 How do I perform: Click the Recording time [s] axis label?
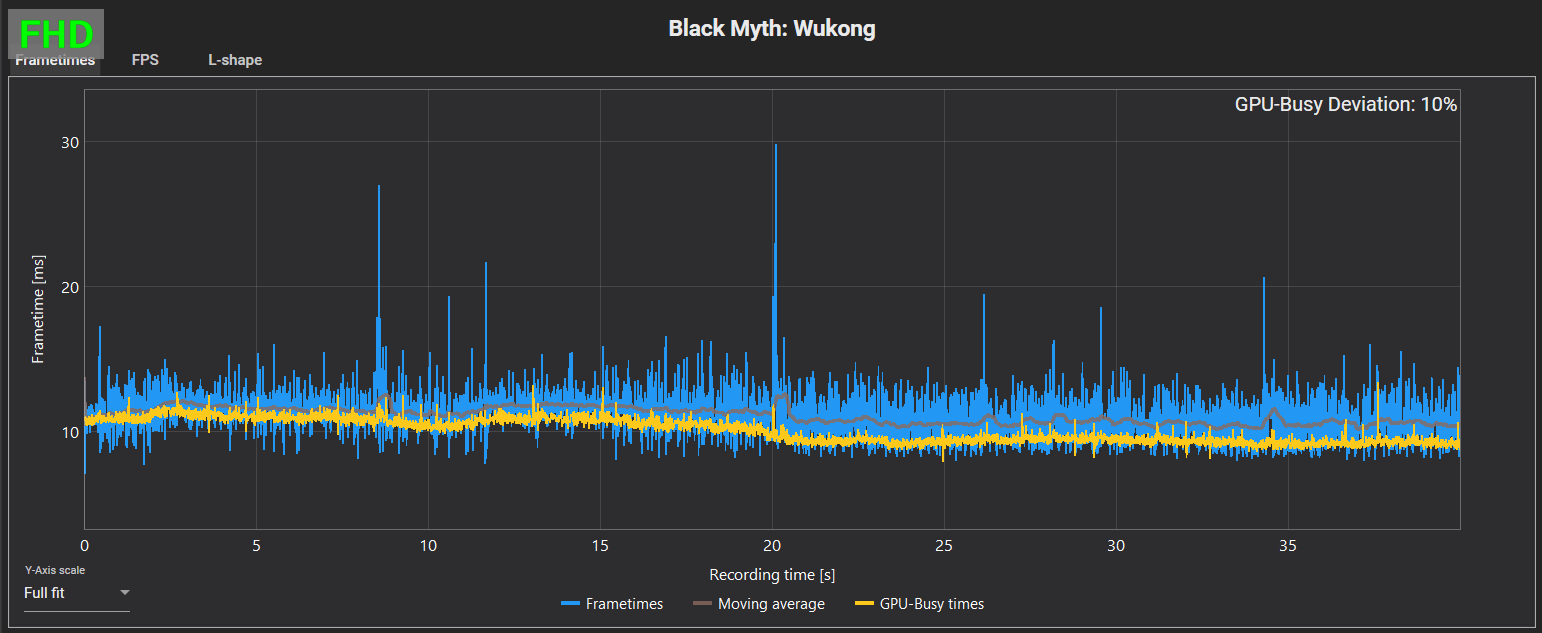772,575
